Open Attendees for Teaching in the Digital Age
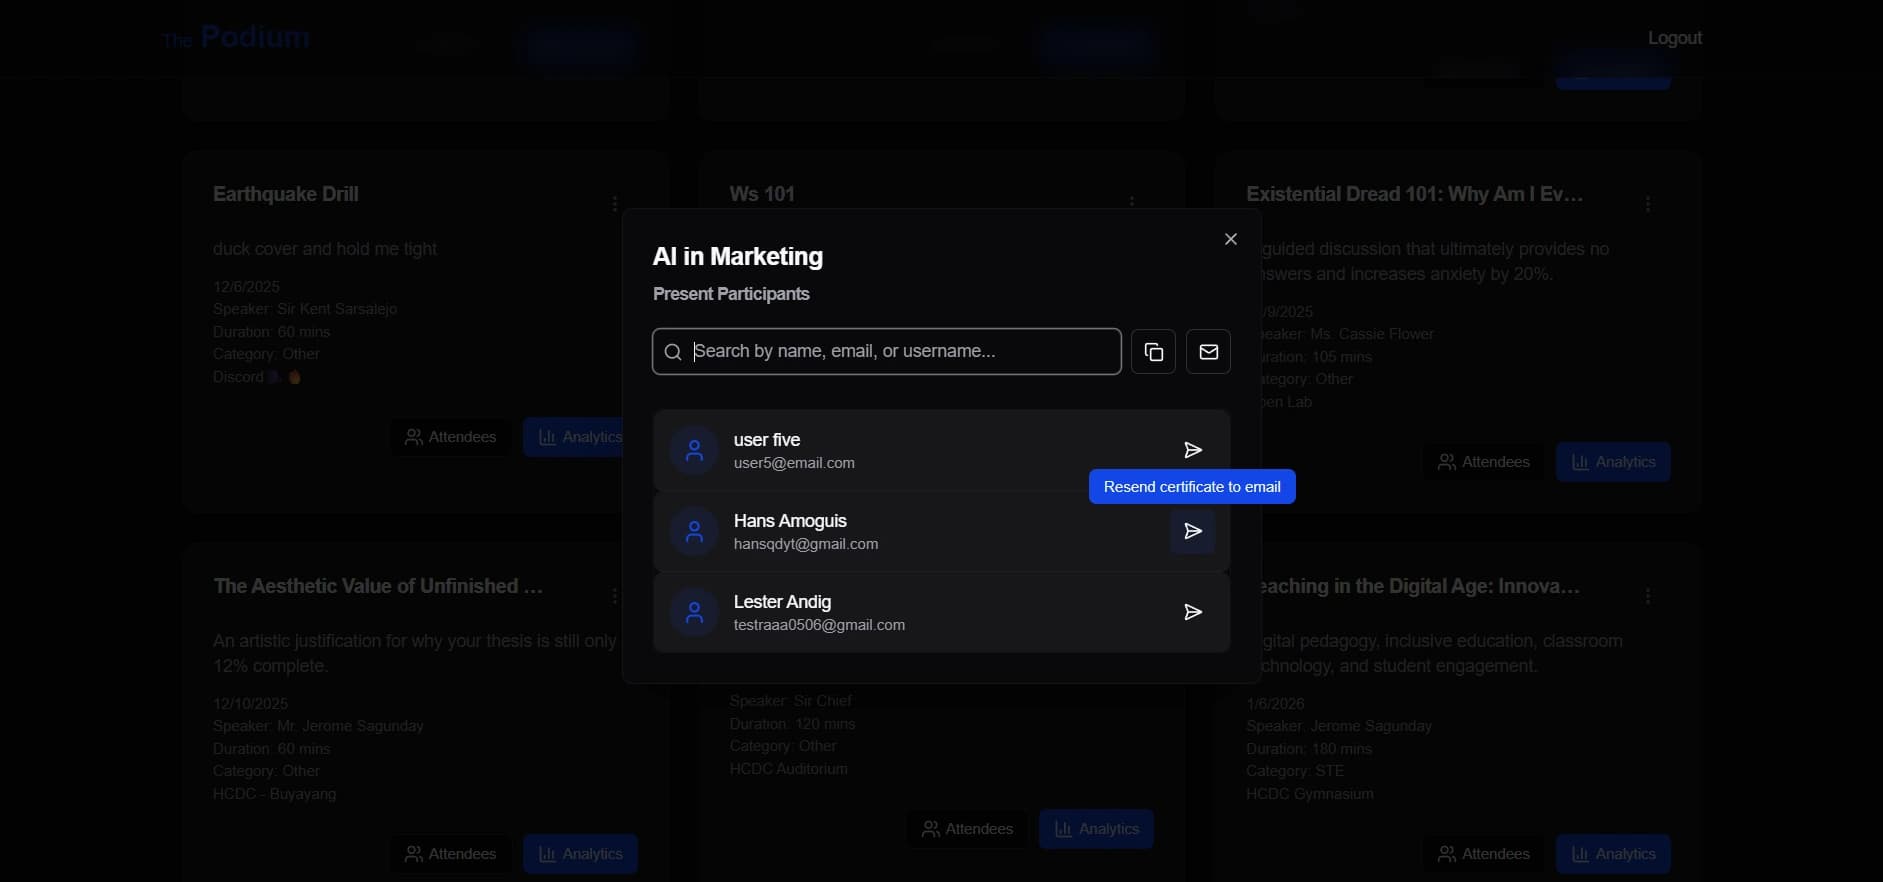1883x882 pixels. [x=1483, y=854]
